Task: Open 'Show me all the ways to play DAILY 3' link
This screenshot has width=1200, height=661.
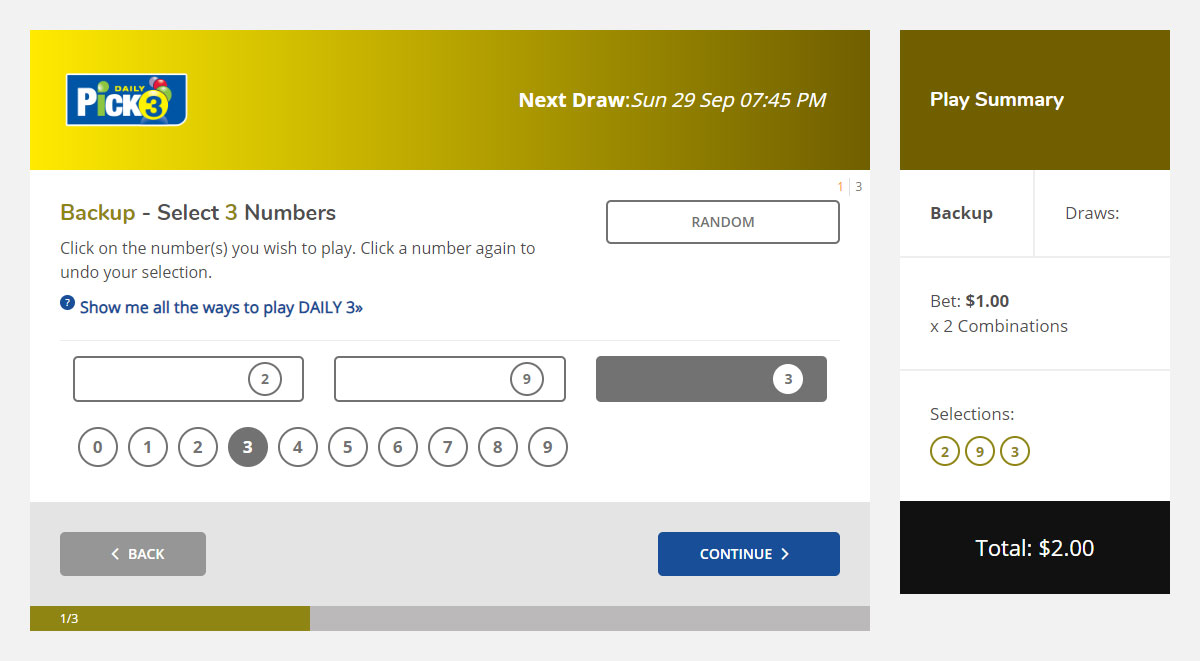Action: point(221,308)
